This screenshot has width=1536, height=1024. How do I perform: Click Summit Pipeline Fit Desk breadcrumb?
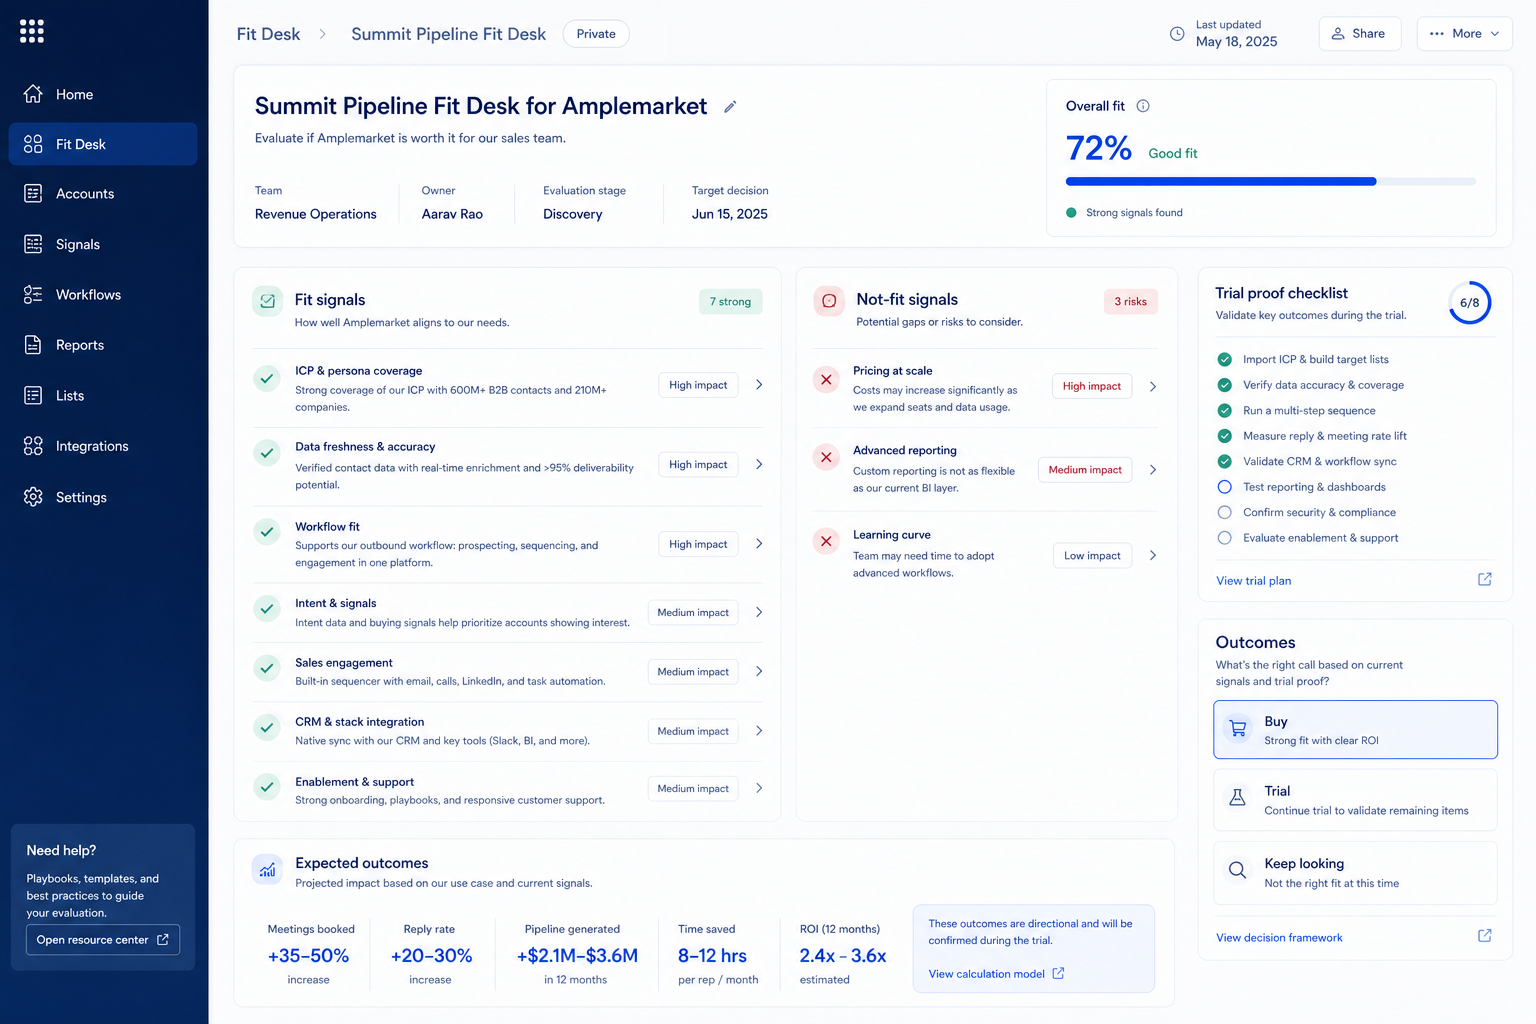pyautogui.click(x=448, y=34)
